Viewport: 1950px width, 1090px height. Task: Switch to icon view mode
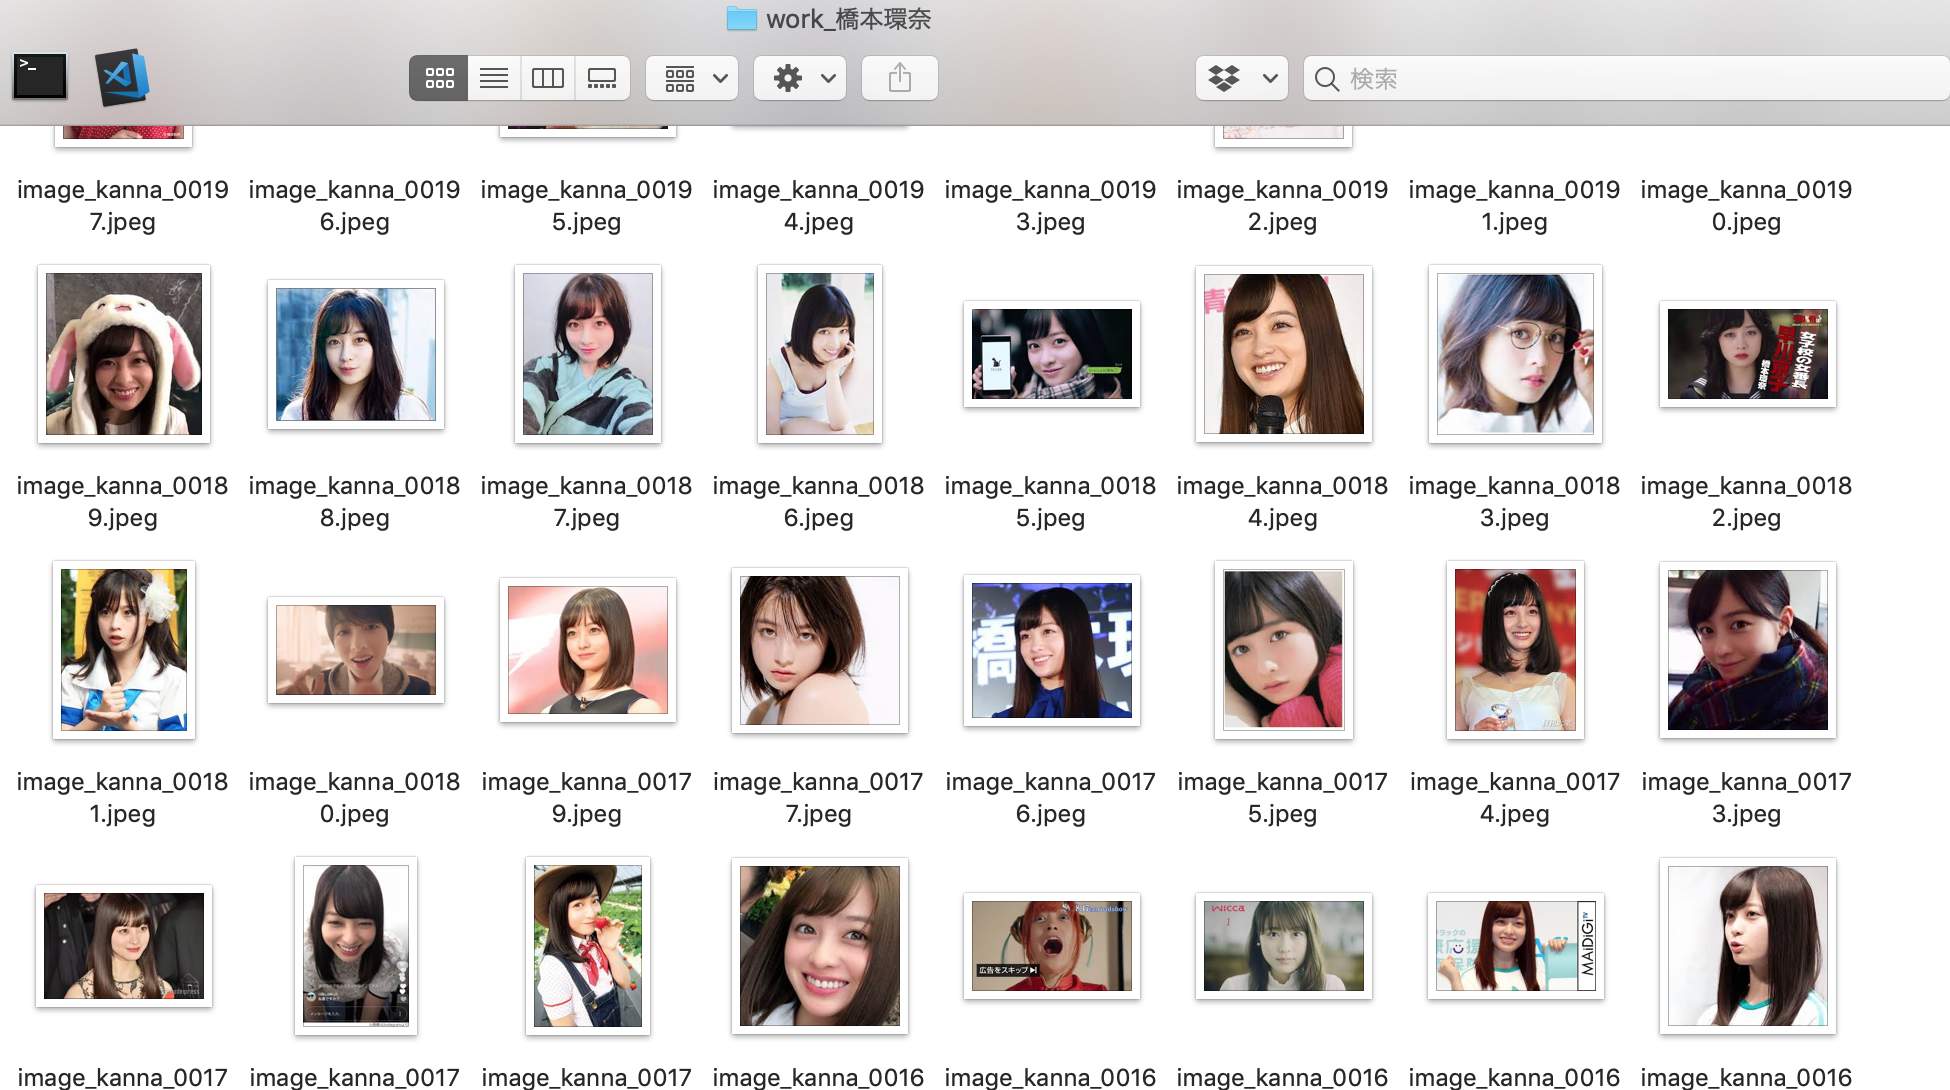[x=439, y=78]
